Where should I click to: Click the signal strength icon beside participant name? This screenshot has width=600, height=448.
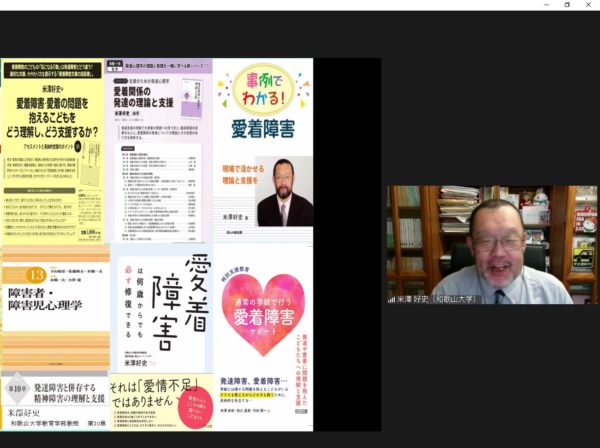point(391,300)
